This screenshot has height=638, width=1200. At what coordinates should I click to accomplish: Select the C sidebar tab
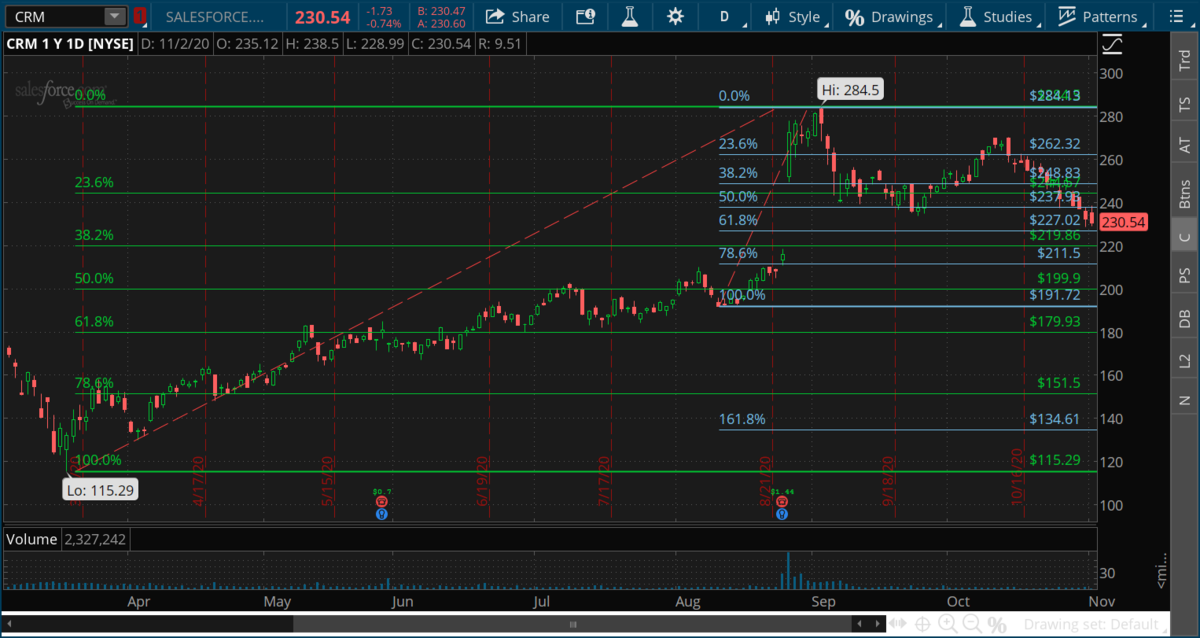[x=1185, y=236]
